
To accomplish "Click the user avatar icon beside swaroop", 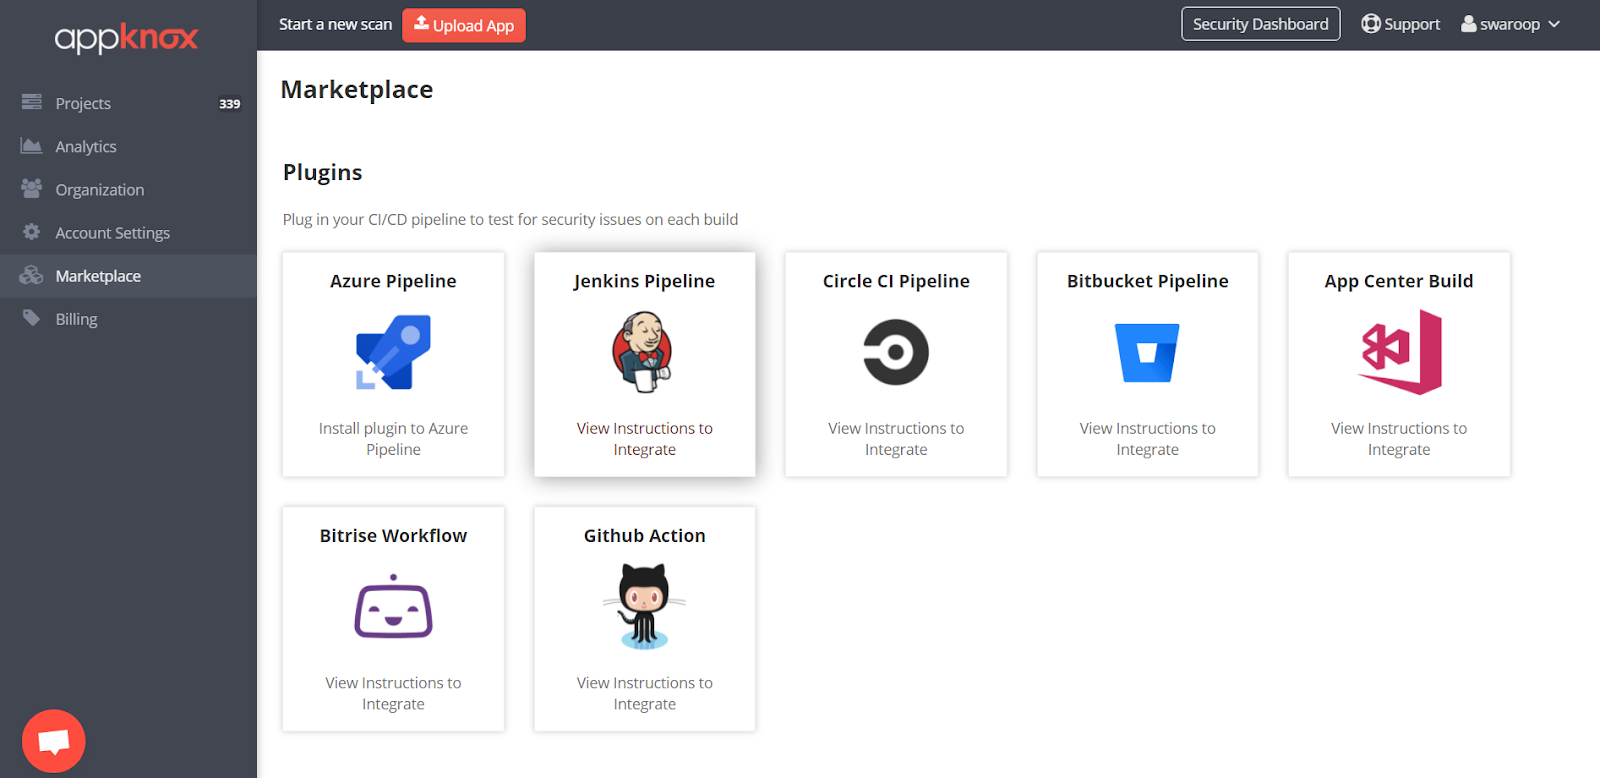I will (1468, 24).
